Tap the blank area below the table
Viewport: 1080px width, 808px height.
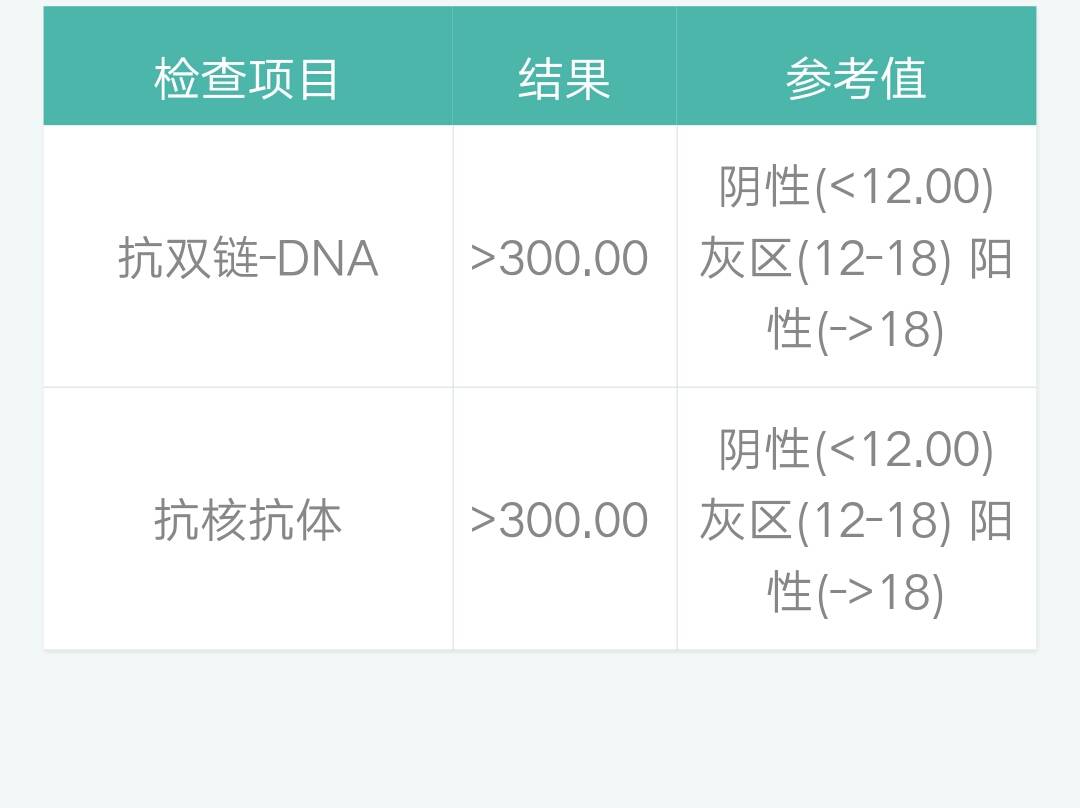point(540,730)
